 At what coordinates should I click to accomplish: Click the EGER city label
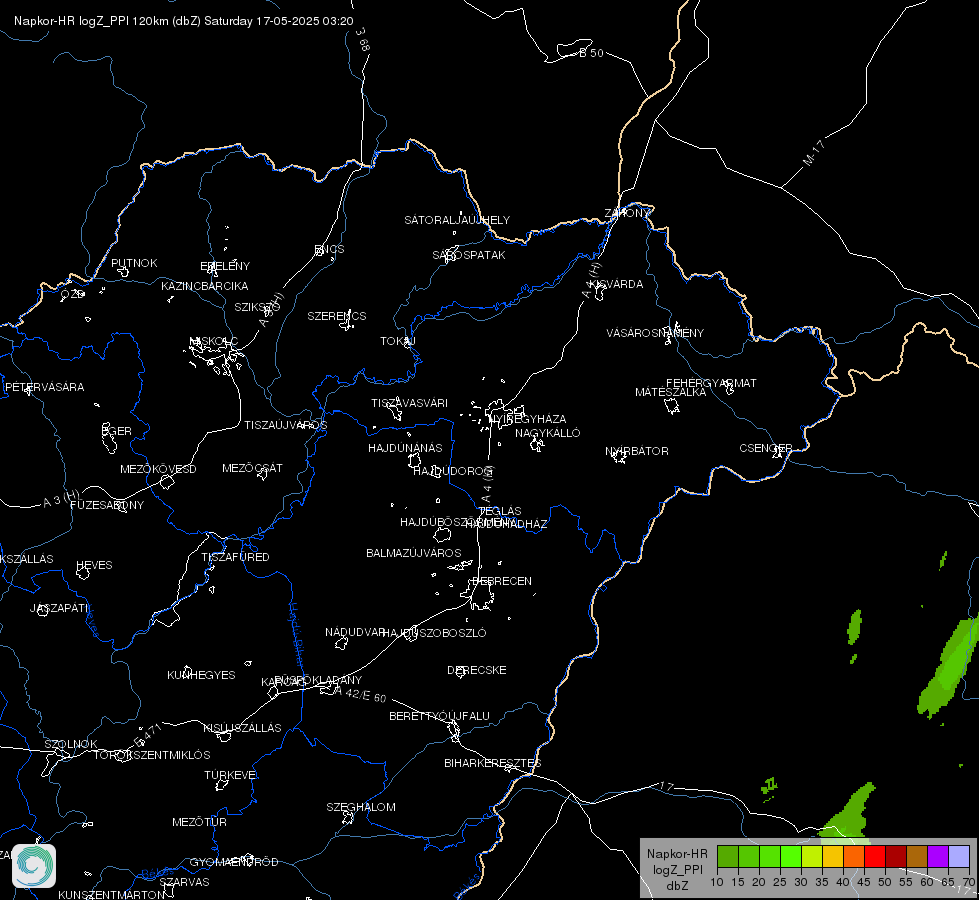(117, 431)
